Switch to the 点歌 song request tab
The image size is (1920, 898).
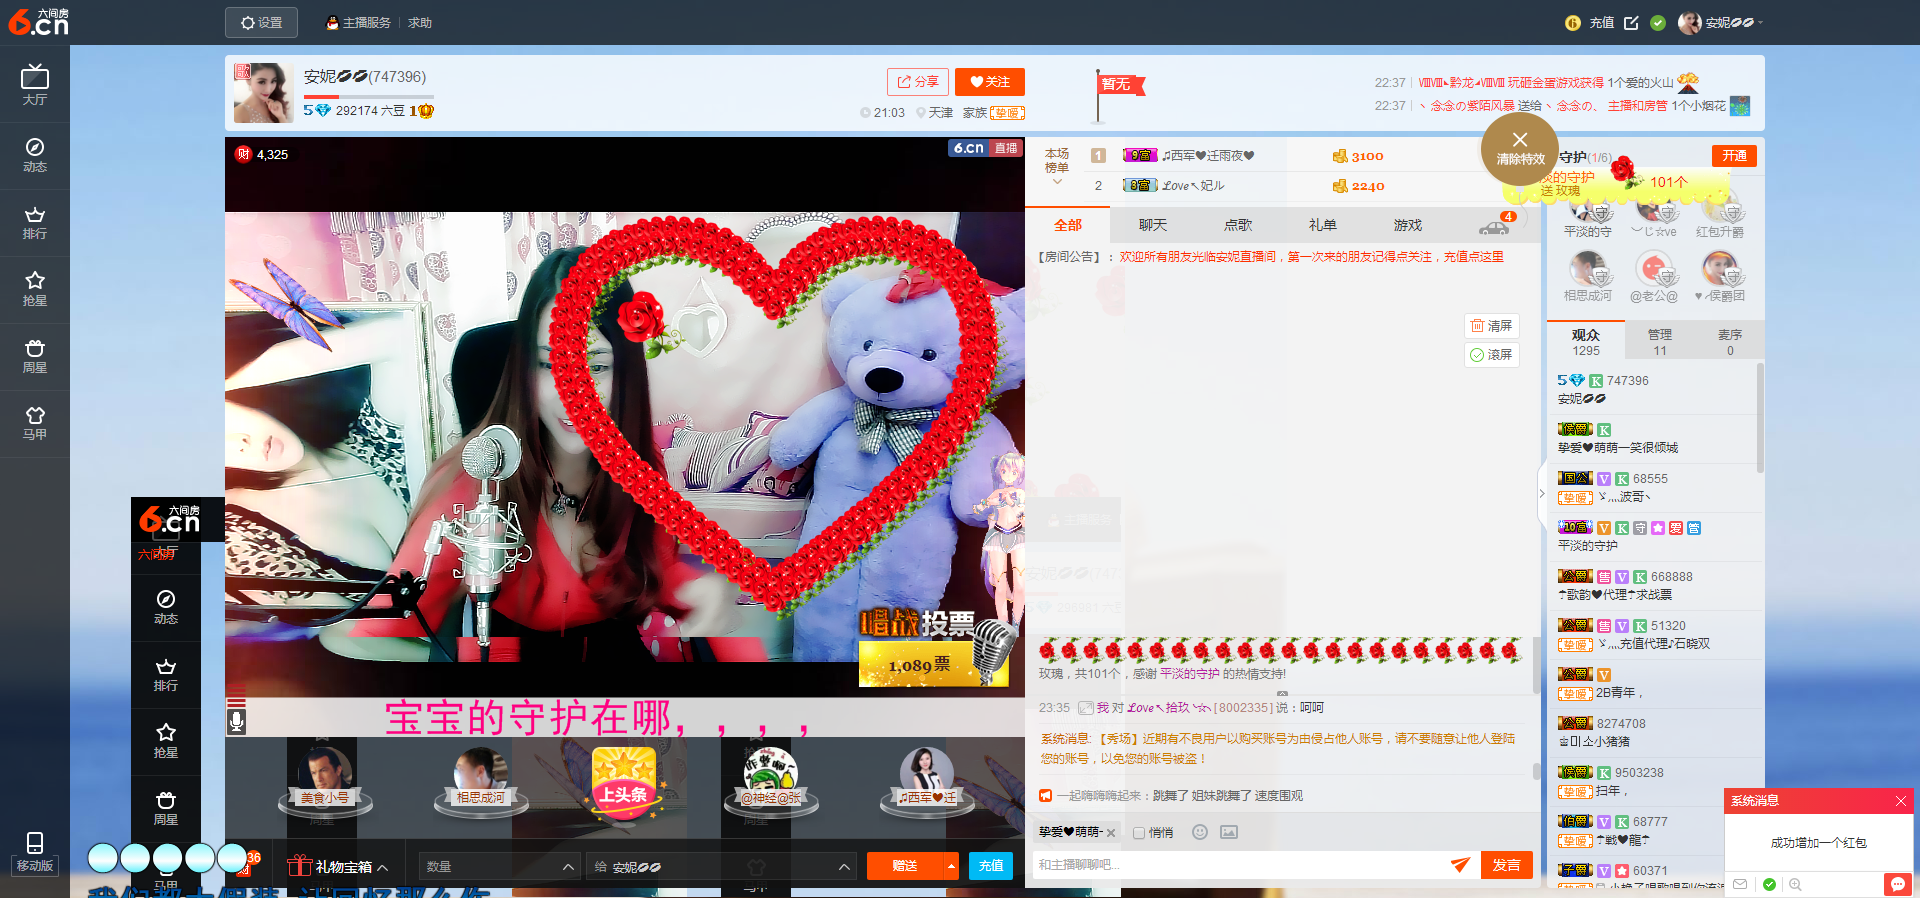point(1238,225)
